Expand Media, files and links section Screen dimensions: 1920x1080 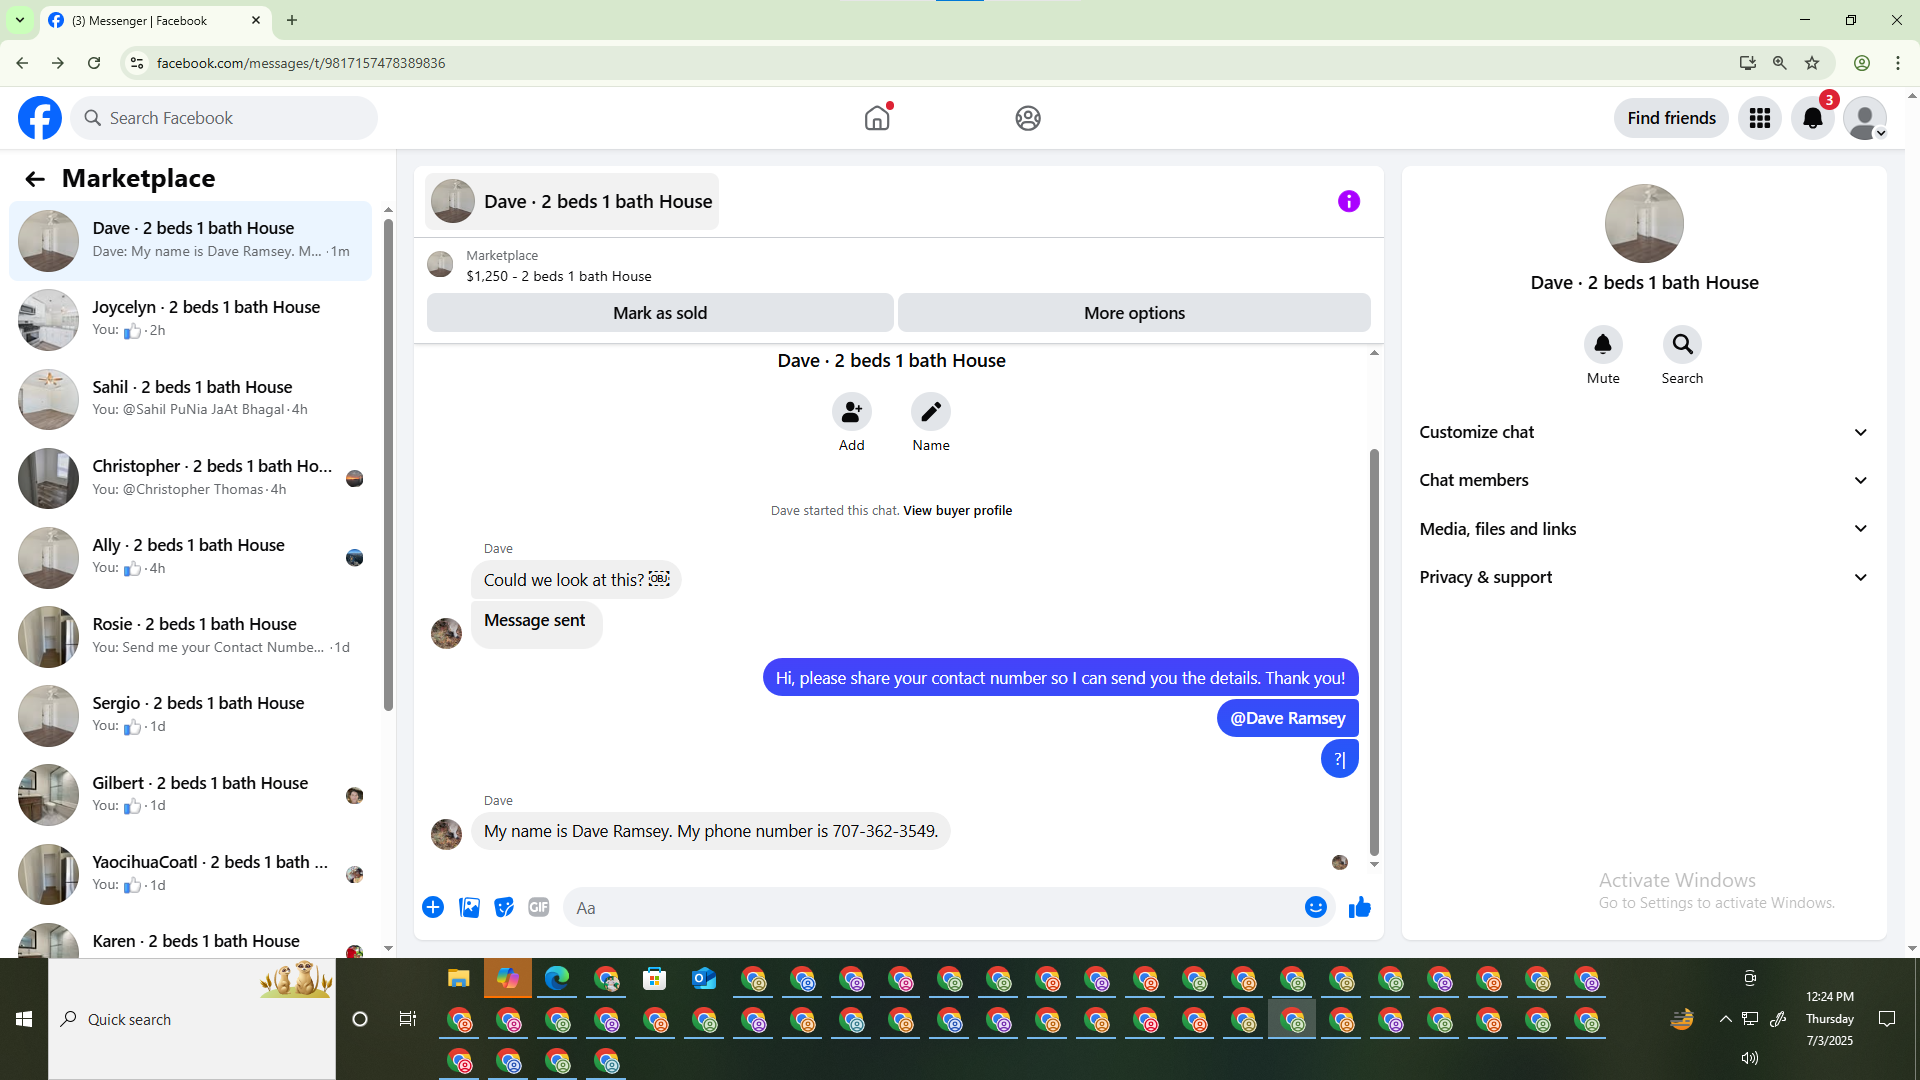tap(1643, 529)
